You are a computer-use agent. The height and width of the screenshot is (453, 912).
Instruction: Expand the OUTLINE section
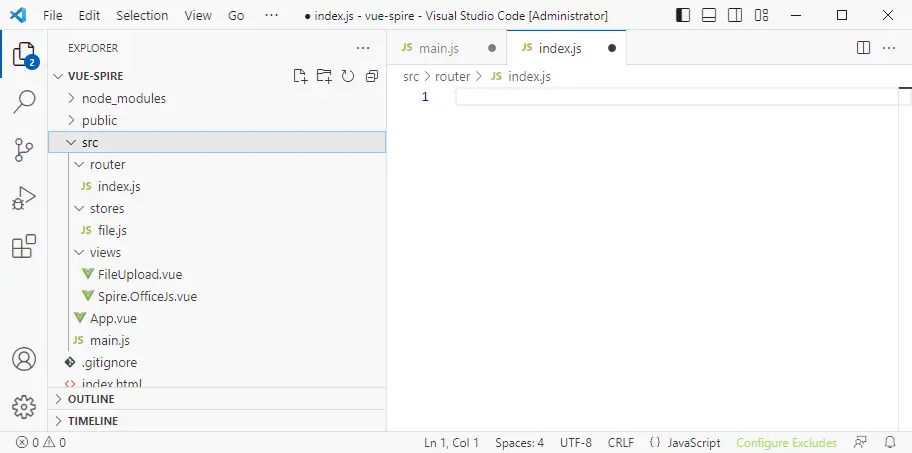(x=90, y=399)
